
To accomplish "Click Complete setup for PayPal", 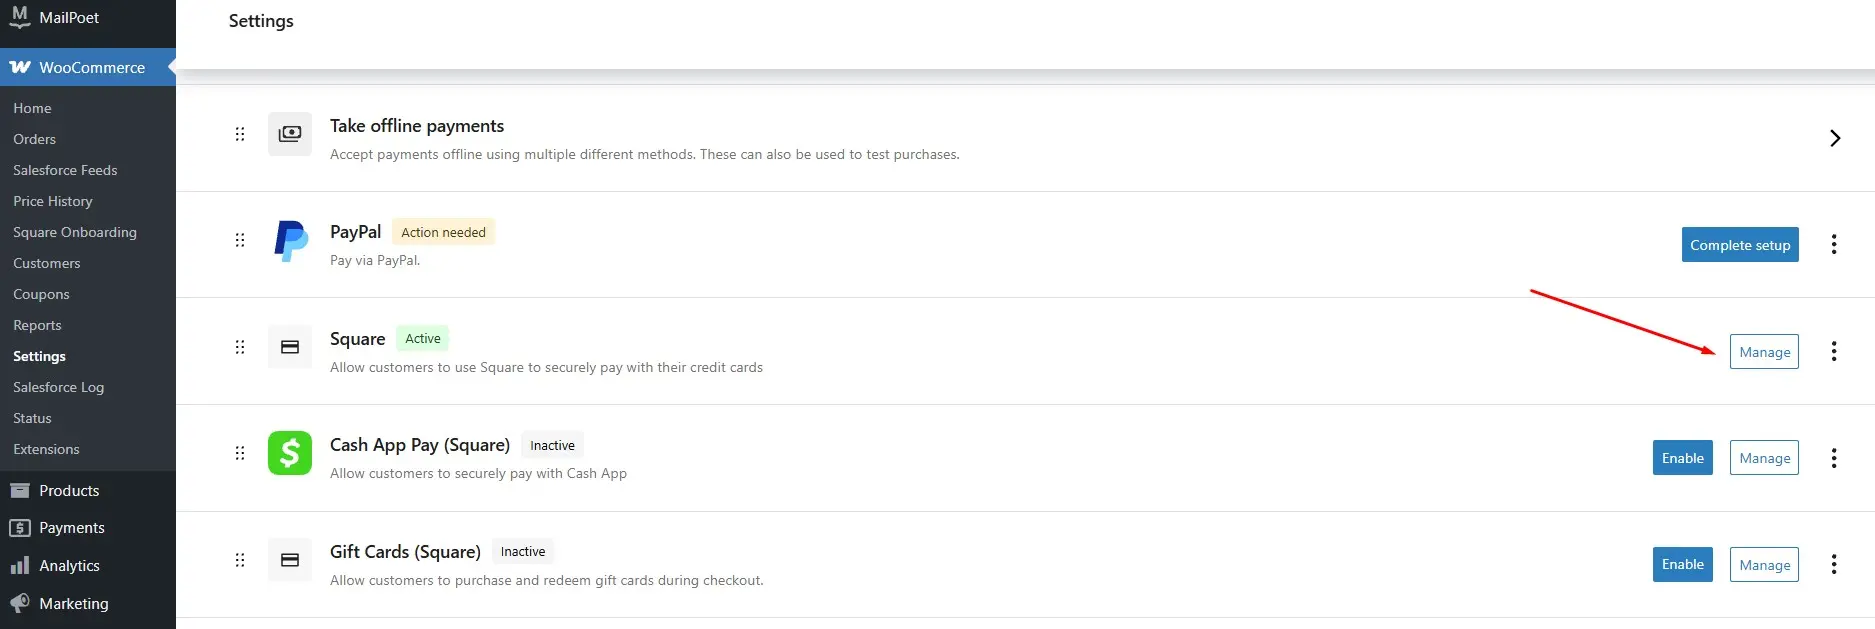I will point(1740,245).
